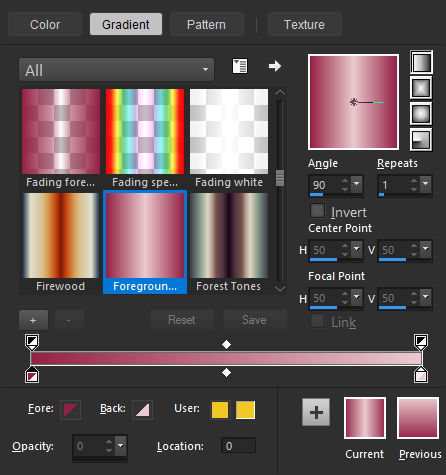Screen dimensions: 446x475
Task: Select the linear gradient style icon
Action: (421, 62)
